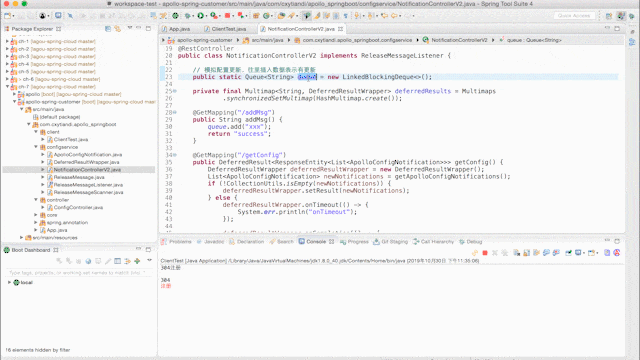Select ClientTest.java in the tree
This screenshot has width=640, height=360.
[71, 140]
